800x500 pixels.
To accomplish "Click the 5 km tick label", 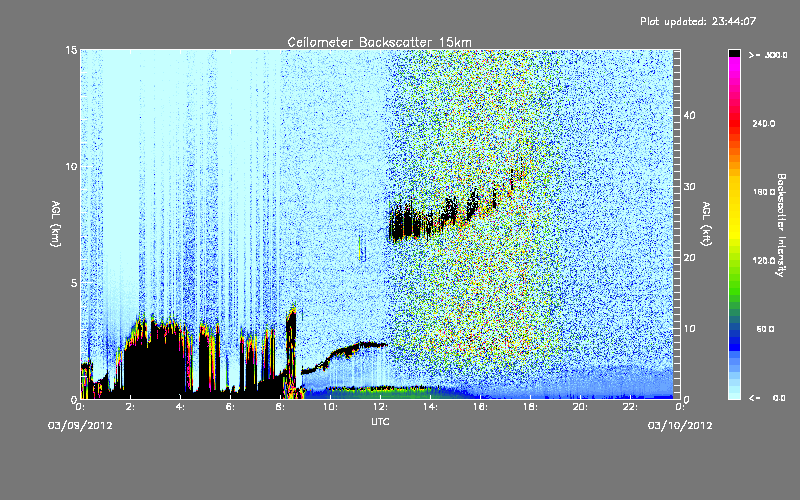I will pyautogui.click(x=74, y=283).
